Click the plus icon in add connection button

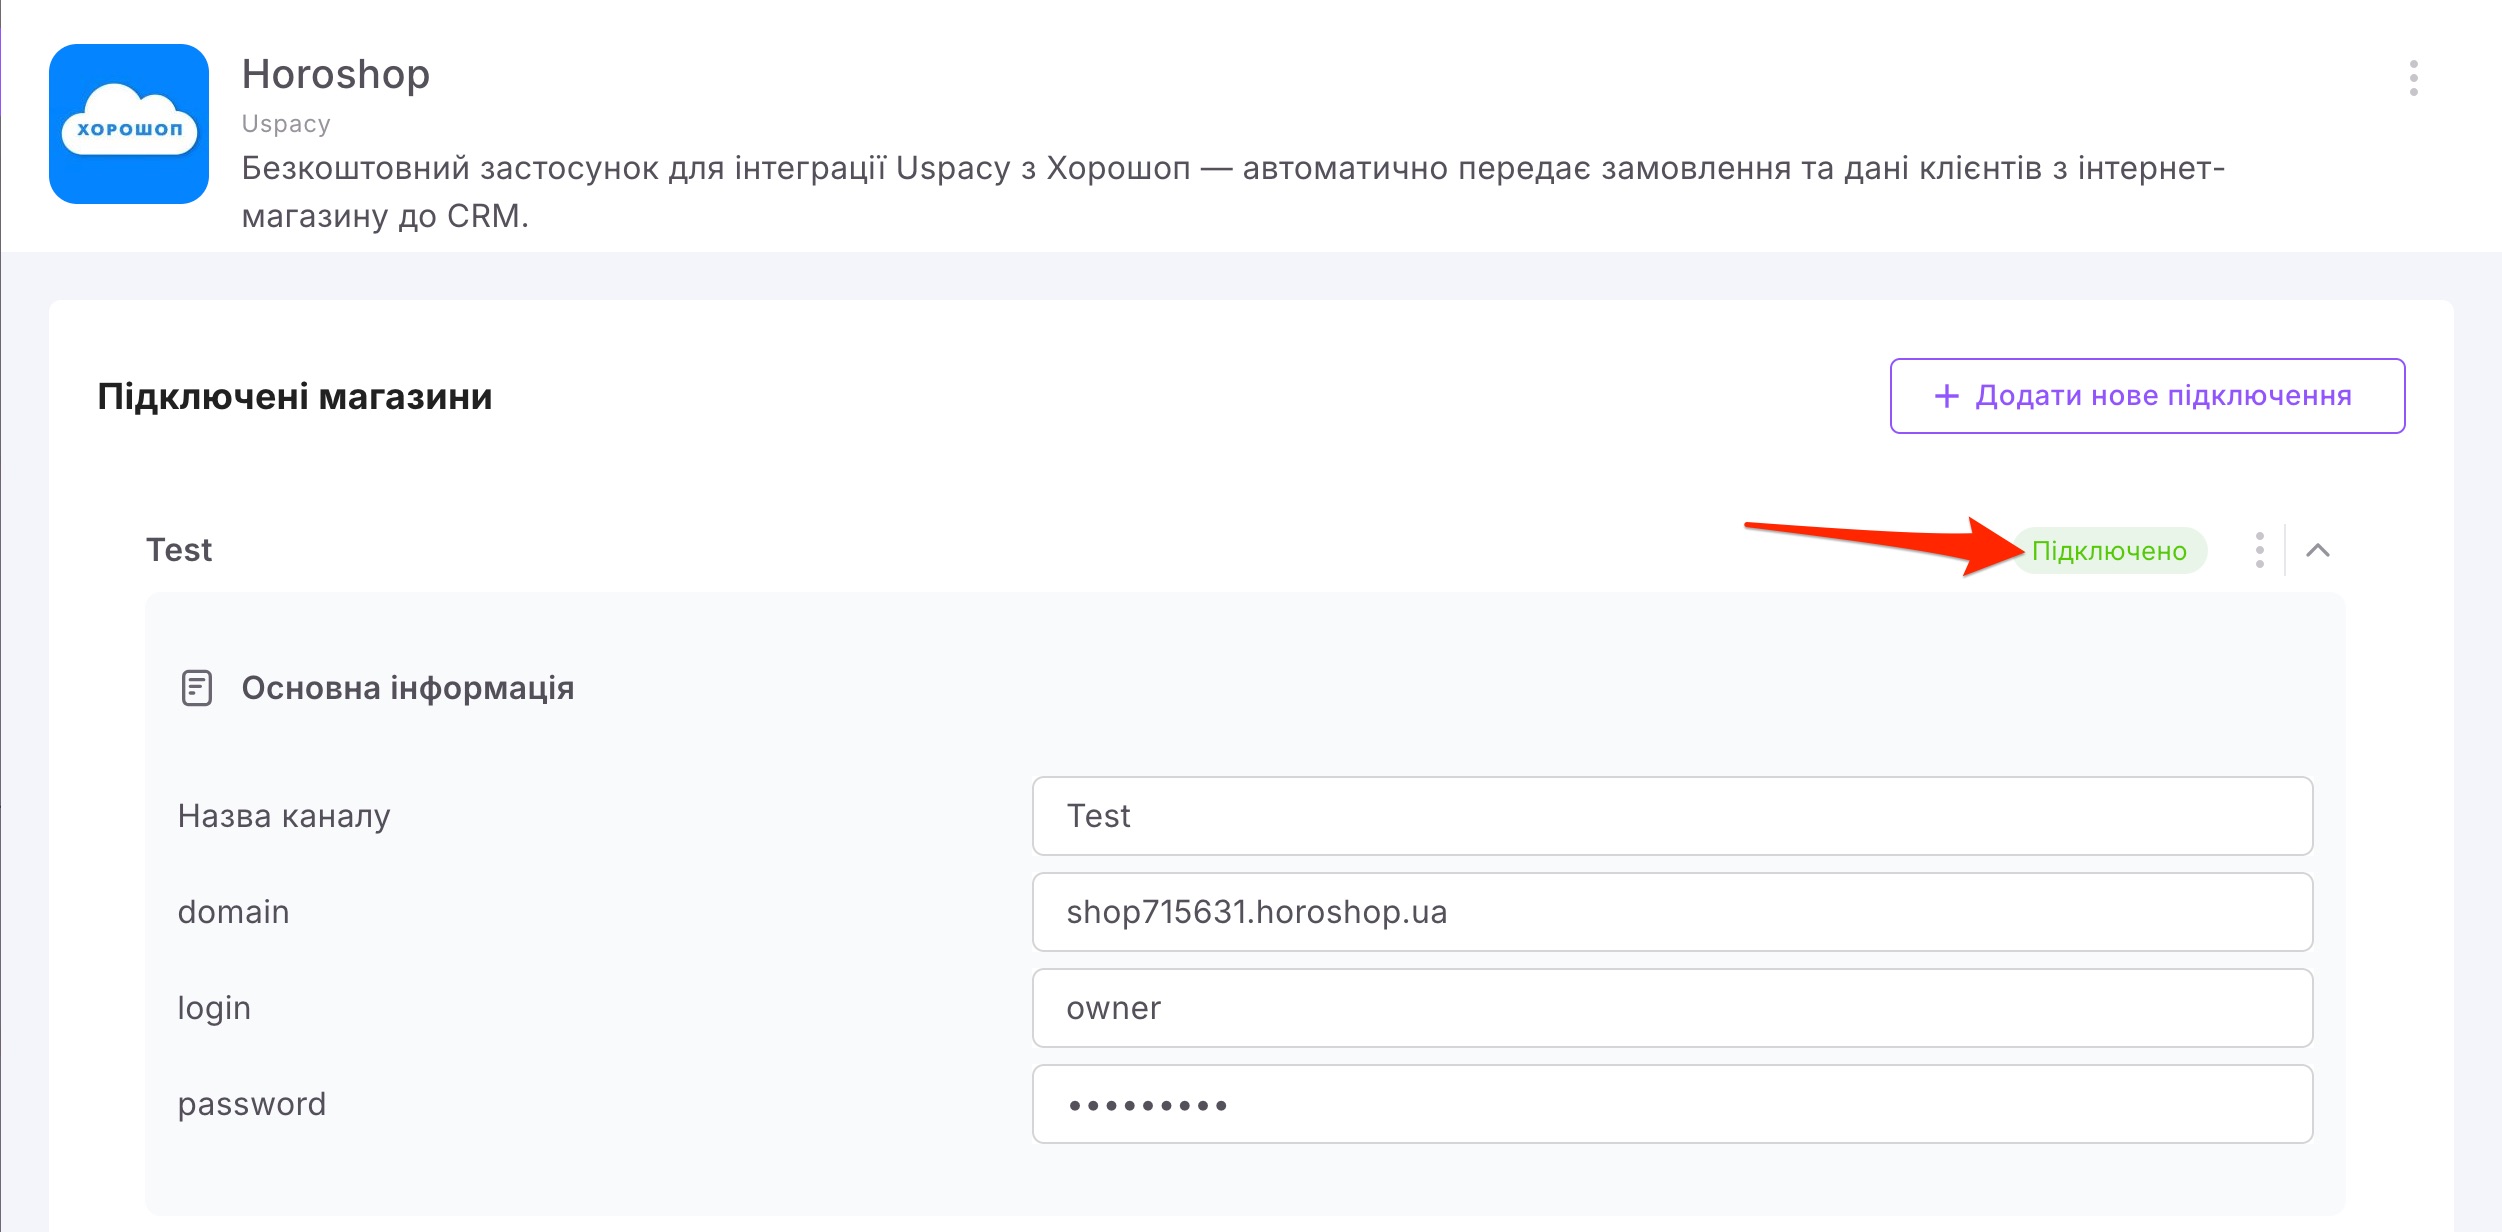click(x=1946, y=396)
